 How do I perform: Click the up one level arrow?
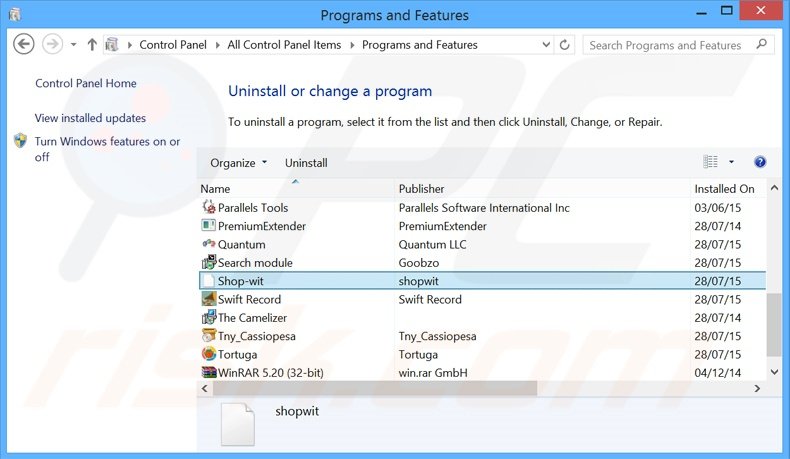(92, 45)
